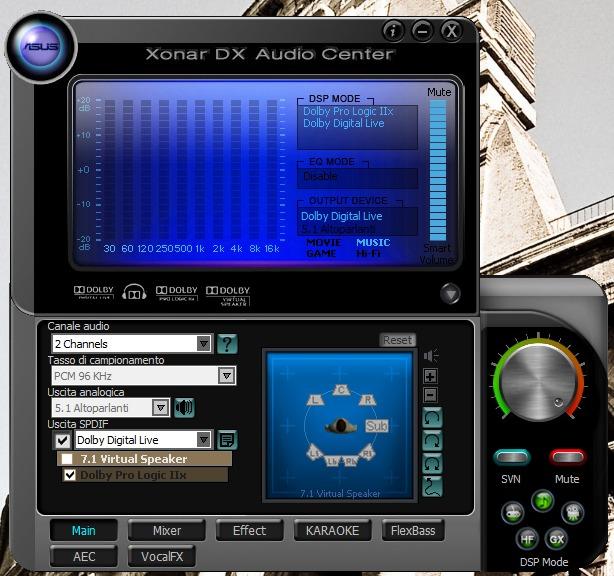Enable the 7.1 Virtual Speaker checkbox
Image resolution: width=614 pixels, height=576 pixels.
67,459
